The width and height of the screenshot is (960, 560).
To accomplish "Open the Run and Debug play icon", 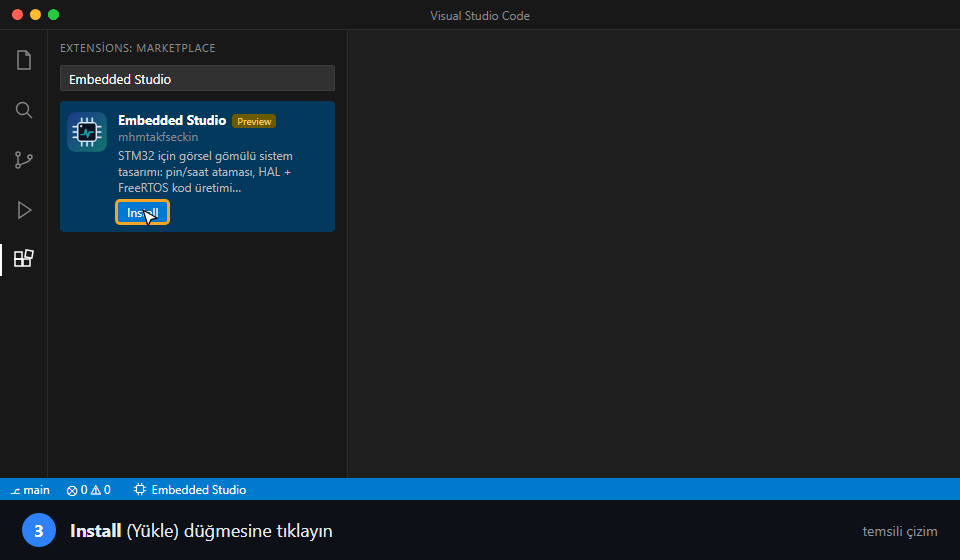I will (x=24, y=210).
